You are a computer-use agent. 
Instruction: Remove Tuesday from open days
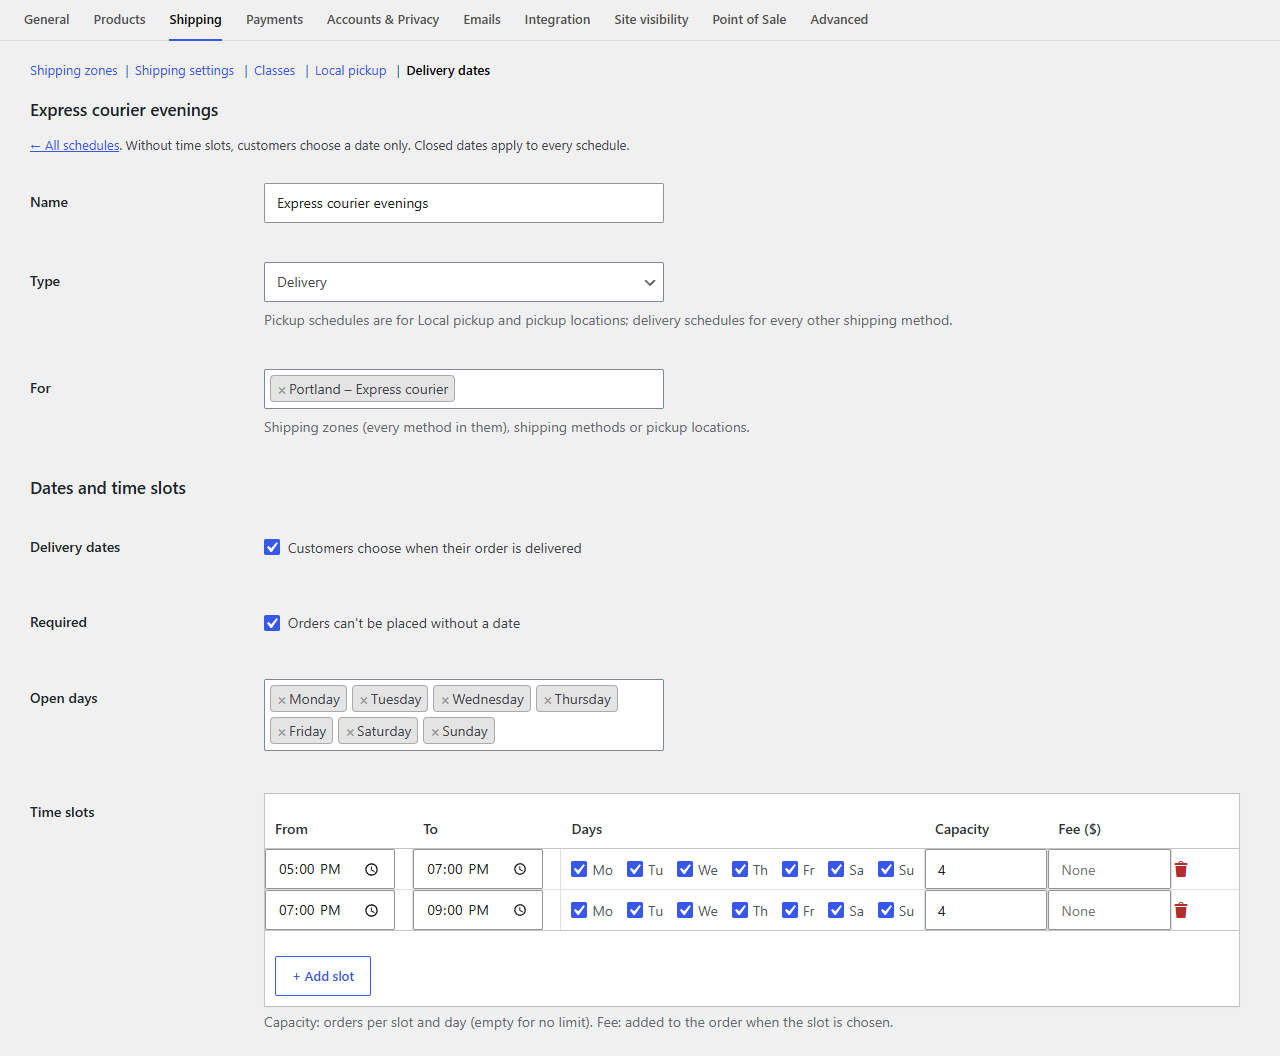pos(364,700)
